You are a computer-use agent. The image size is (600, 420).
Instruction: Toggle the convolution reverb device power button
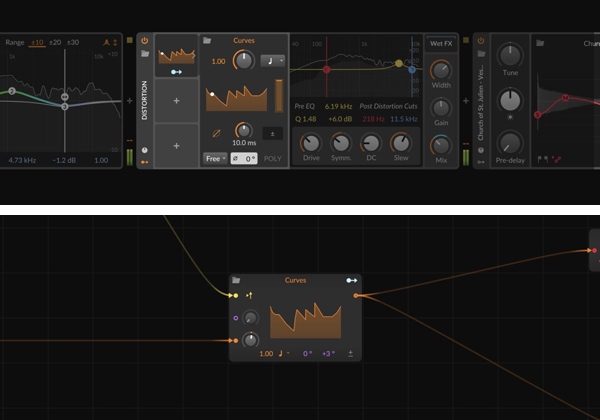click(481, 41)
